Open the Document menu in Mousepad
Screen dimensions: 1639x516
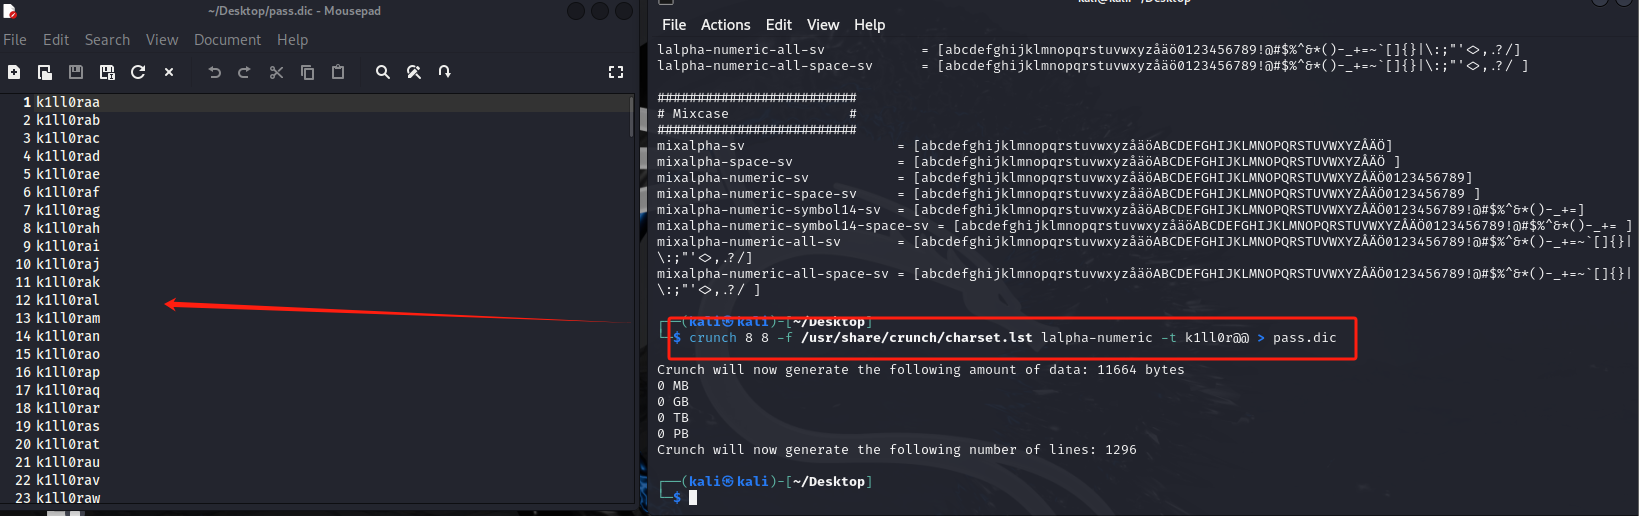(x=227, y=40)
